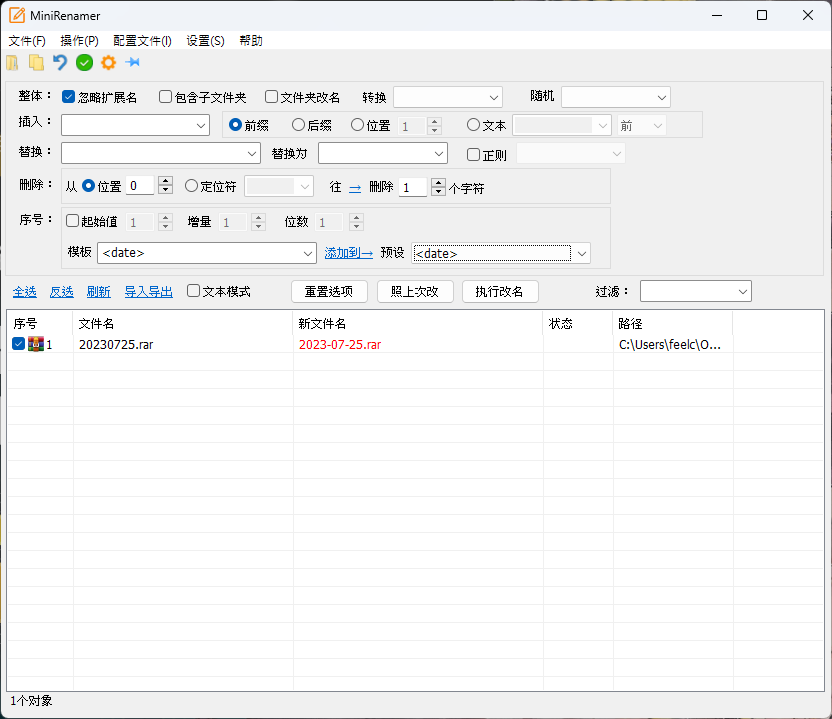Click the green checkmark apply icon

pyautogui.click(x=84, y=63)
